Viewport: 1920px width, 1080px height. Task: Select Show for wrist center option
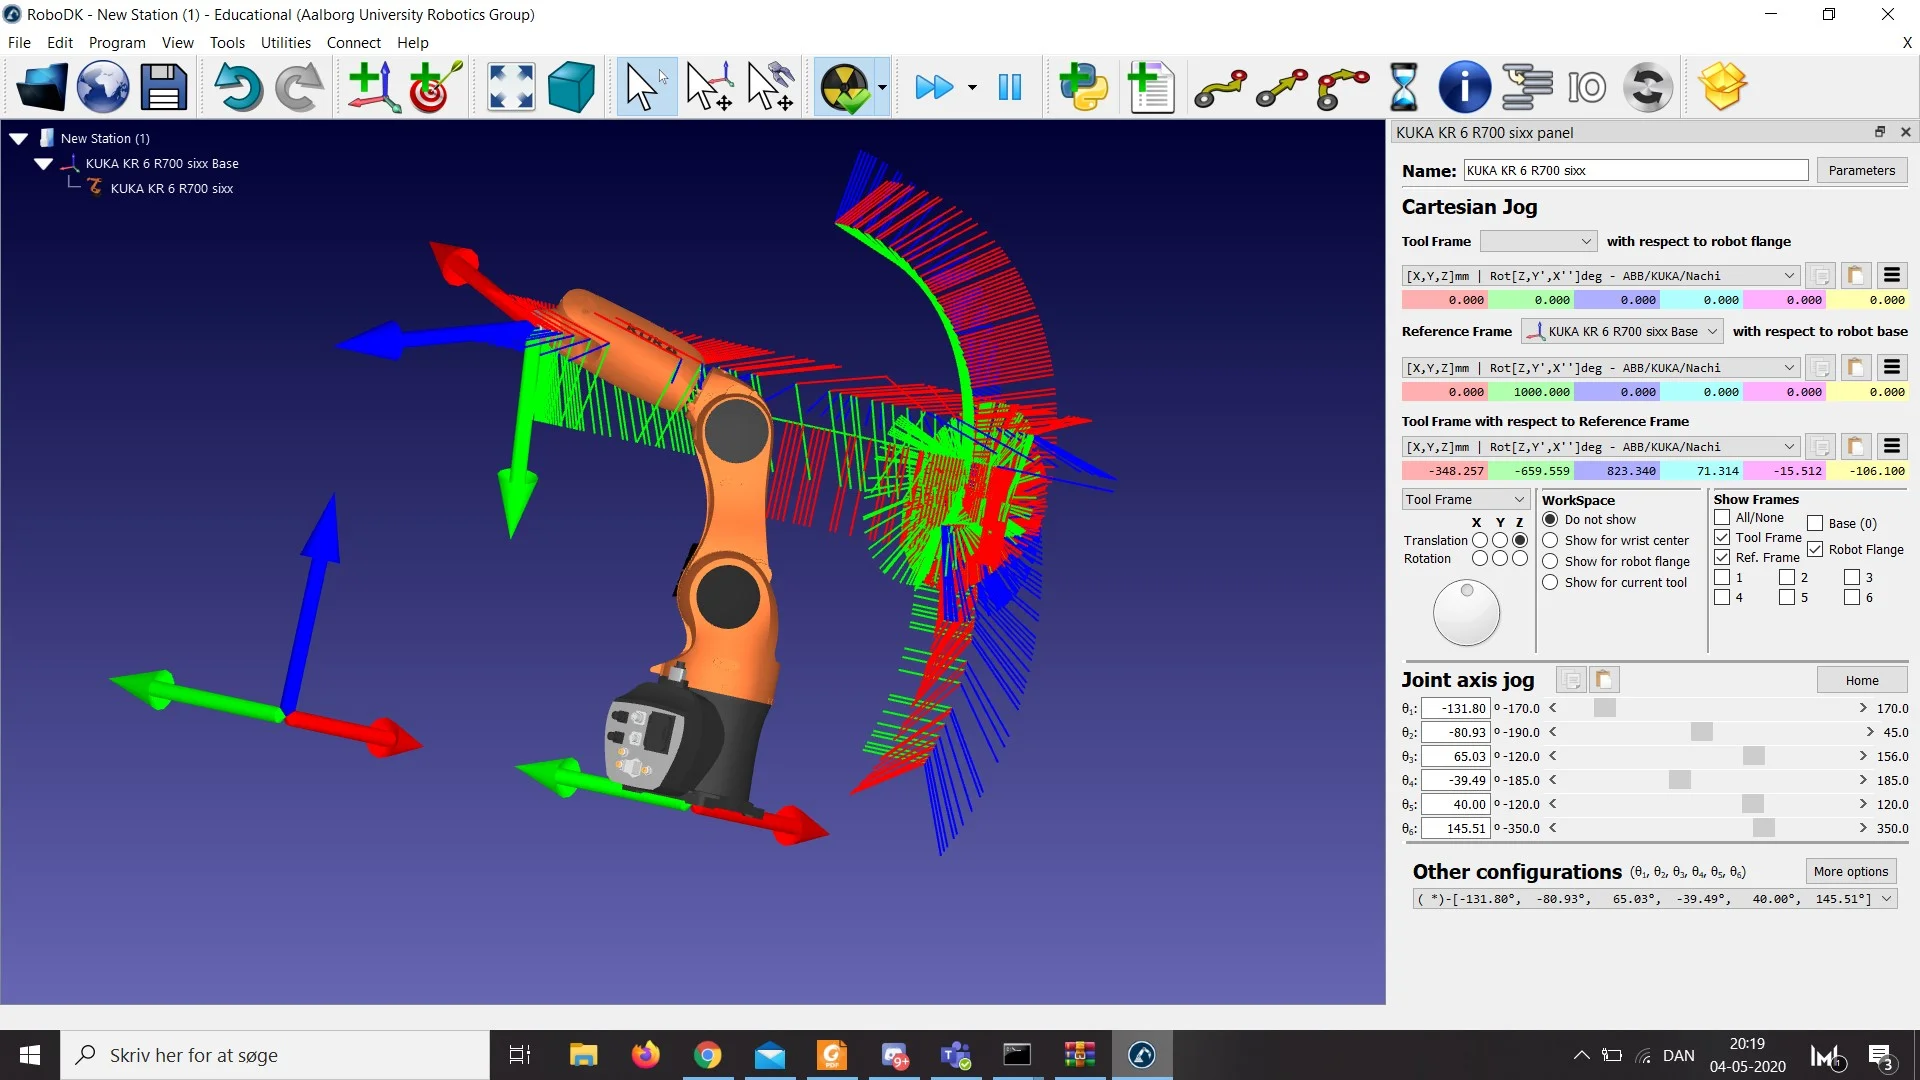tap(1550, 540)
